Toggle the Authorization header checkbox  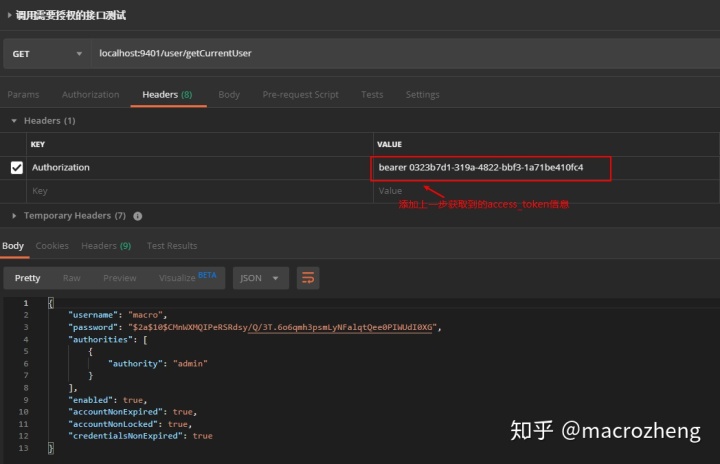coord(17,168)
